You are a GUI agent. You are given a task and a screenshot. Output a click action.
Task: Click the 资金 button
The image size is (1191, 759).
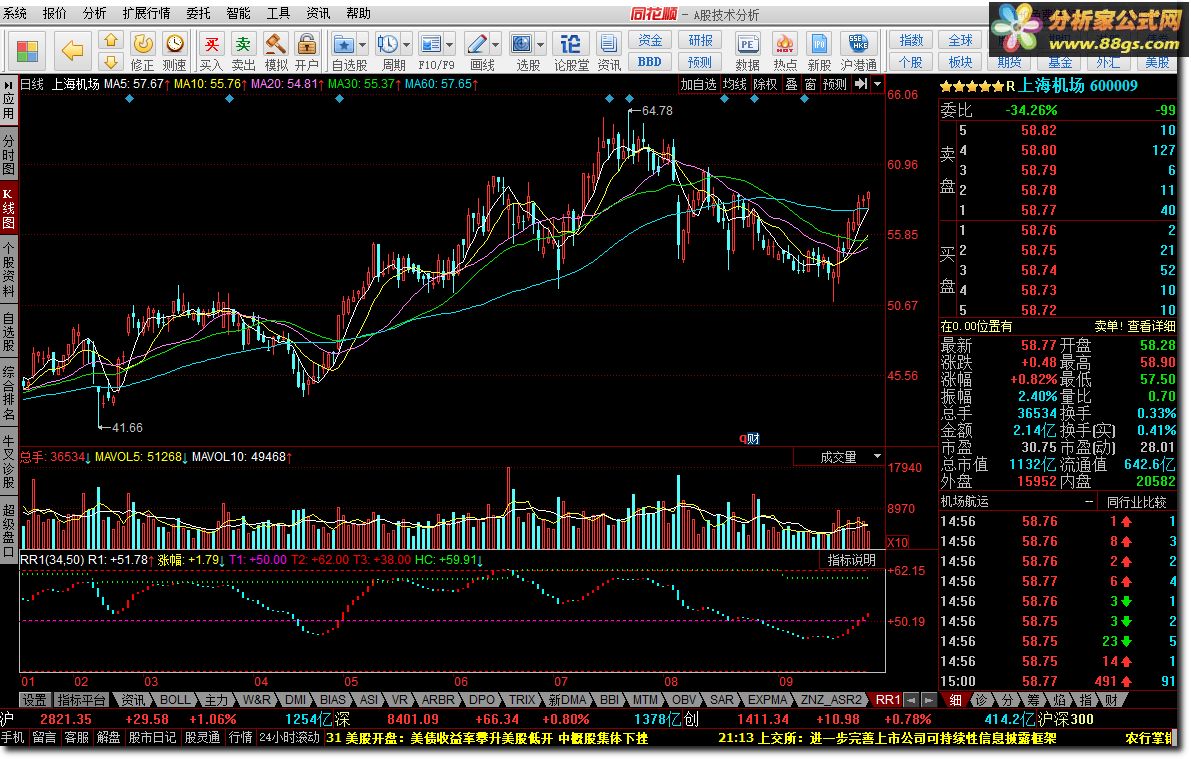650,40
